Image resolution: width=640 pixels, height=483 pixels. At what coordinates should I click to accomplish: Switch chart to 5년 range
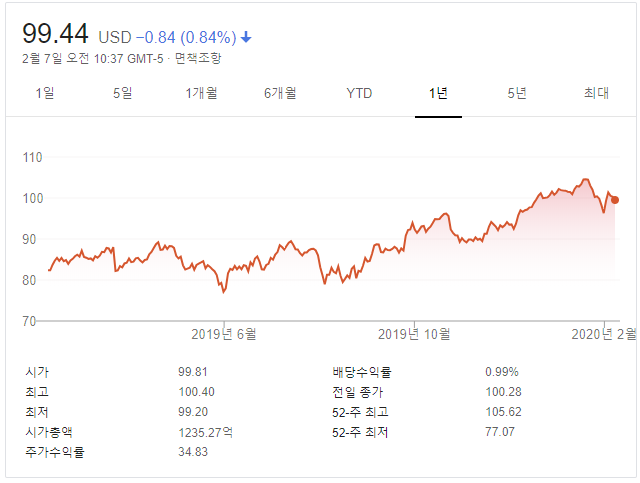point(517,93)
